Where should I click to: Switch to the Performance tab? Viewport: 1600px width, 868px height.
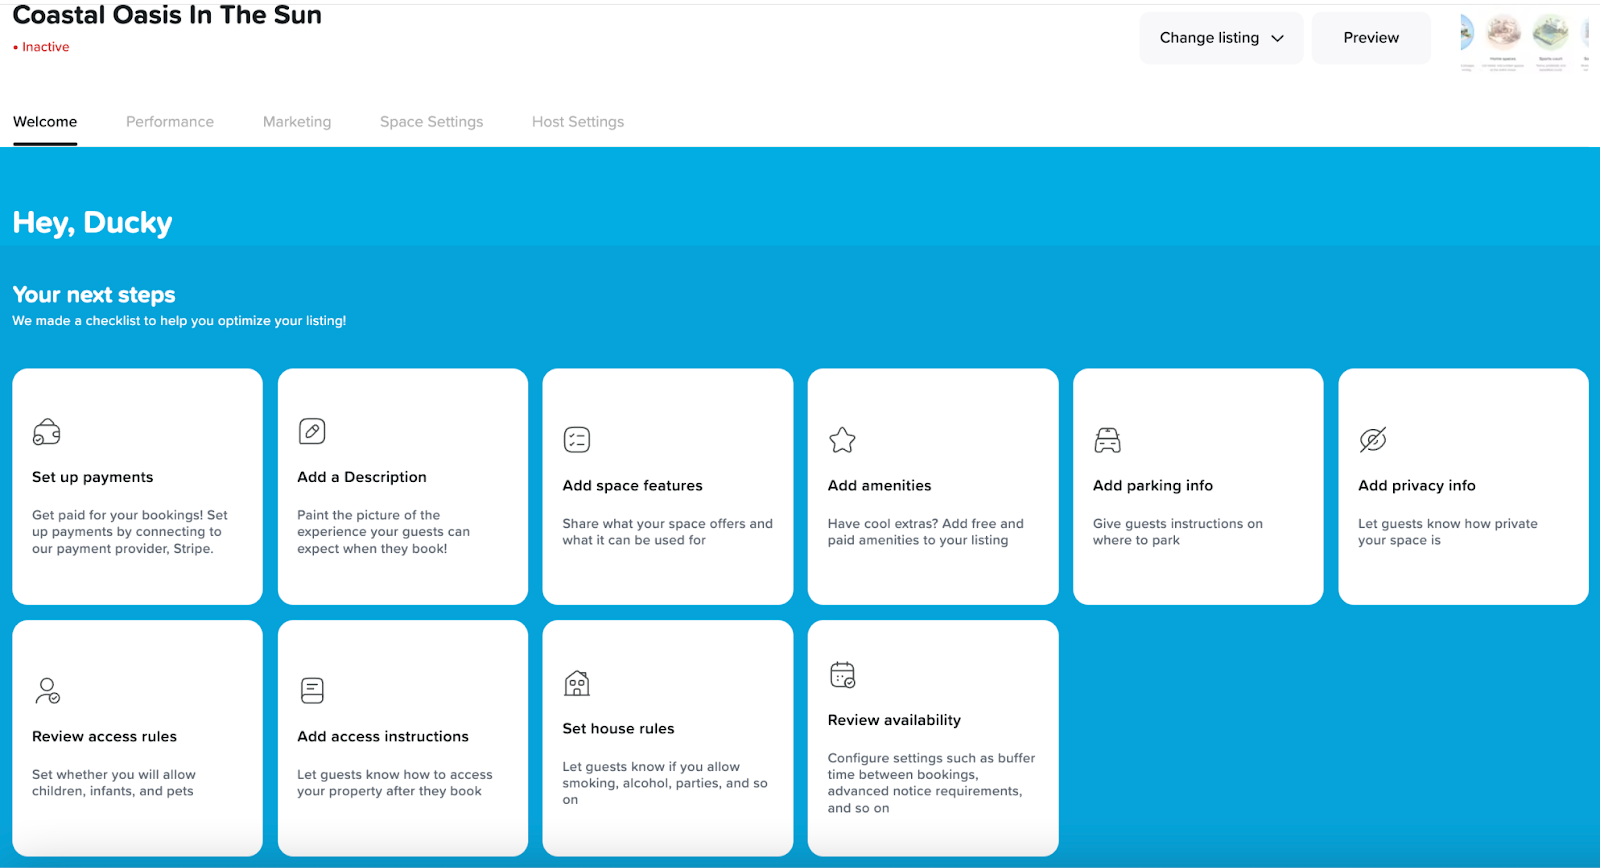(170, 122)
